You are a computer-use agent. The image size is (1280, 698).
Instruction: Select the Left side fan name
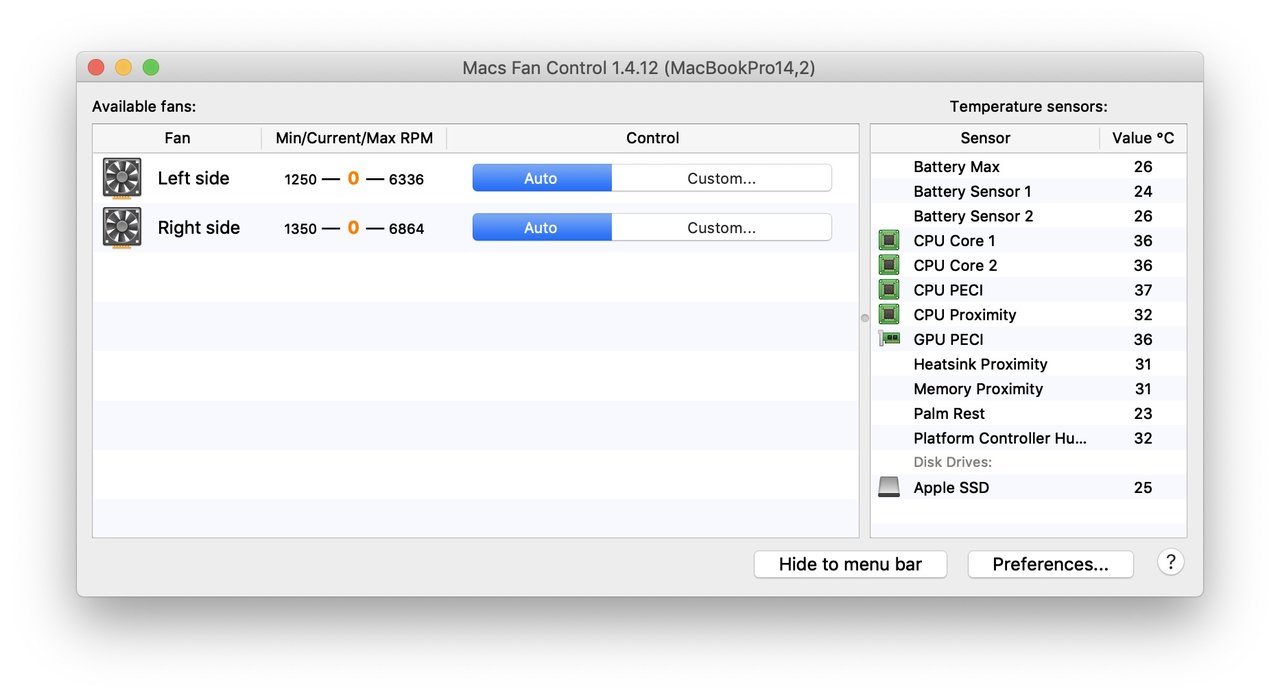point(193,178)
